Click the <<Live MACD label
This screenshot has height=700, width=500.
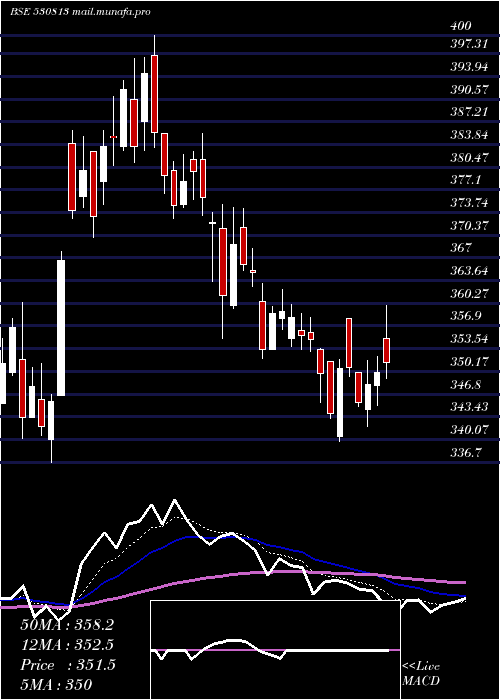coord(421,674)
